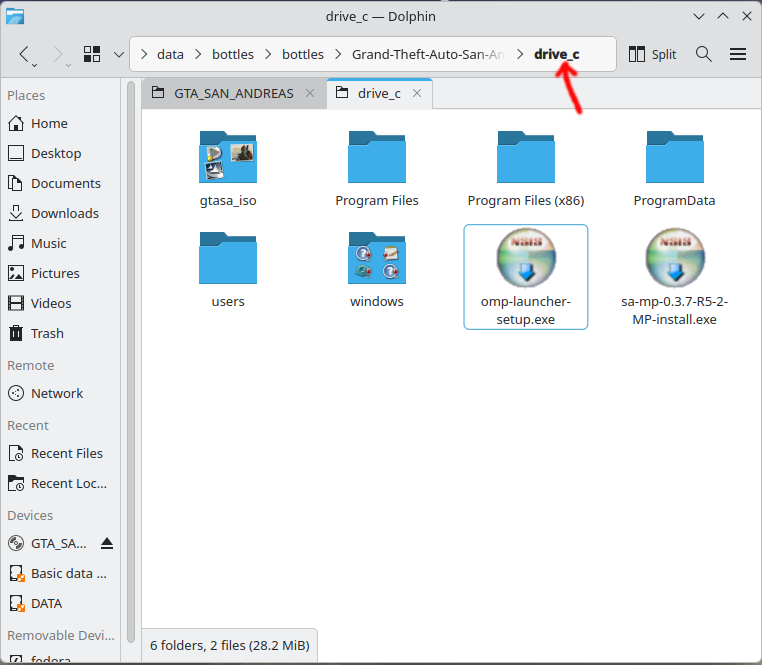Select the Program Files folder

point(377,169)
